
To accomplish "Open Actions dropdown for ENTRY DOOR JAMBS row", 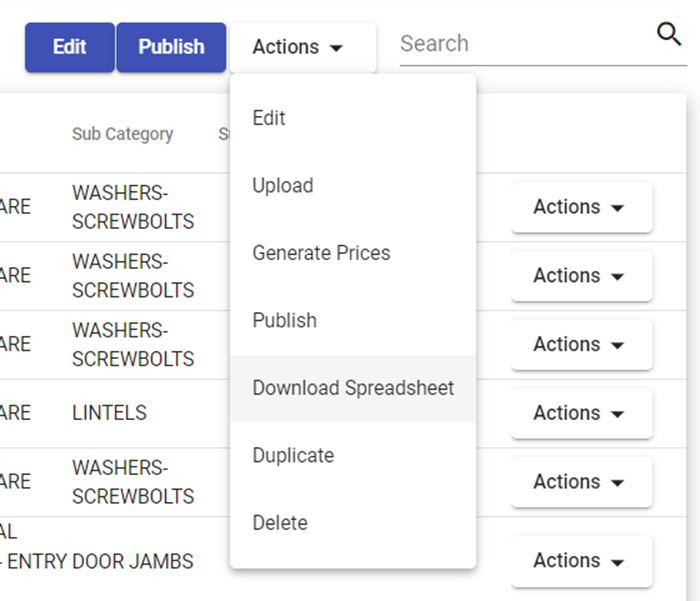I will click(581, 561).
